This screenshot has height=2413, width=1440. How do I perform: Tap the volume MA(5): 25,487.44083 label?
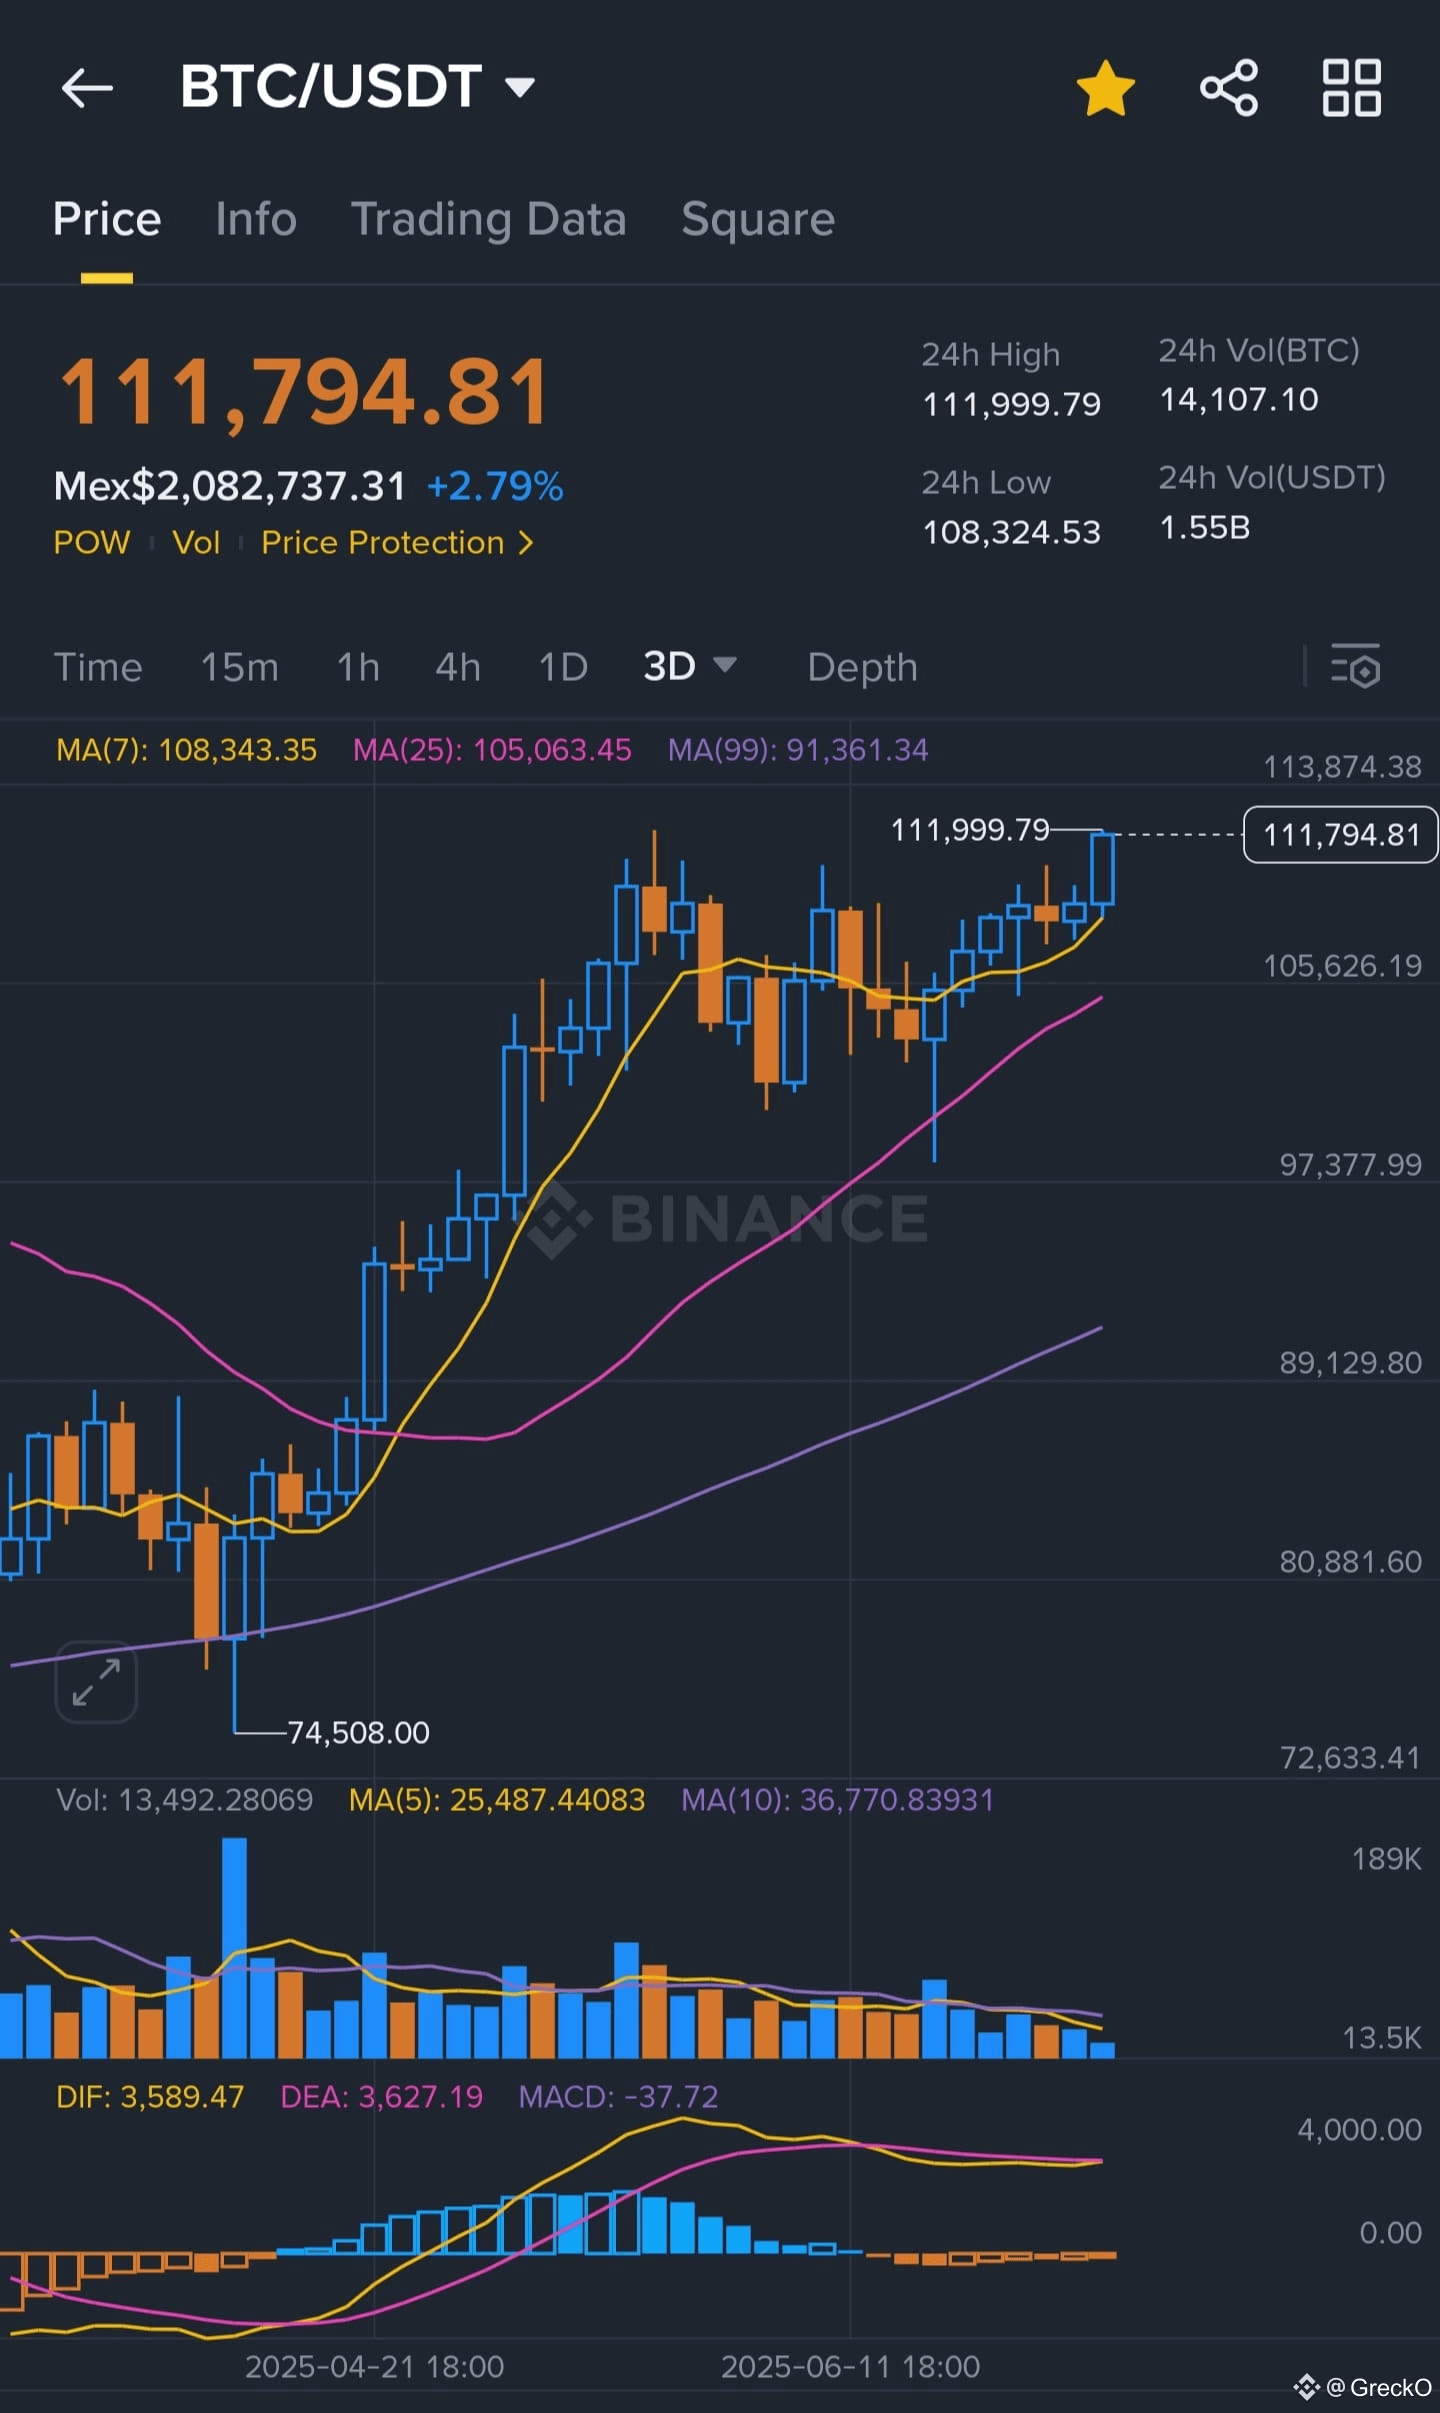click(497, 1800)
